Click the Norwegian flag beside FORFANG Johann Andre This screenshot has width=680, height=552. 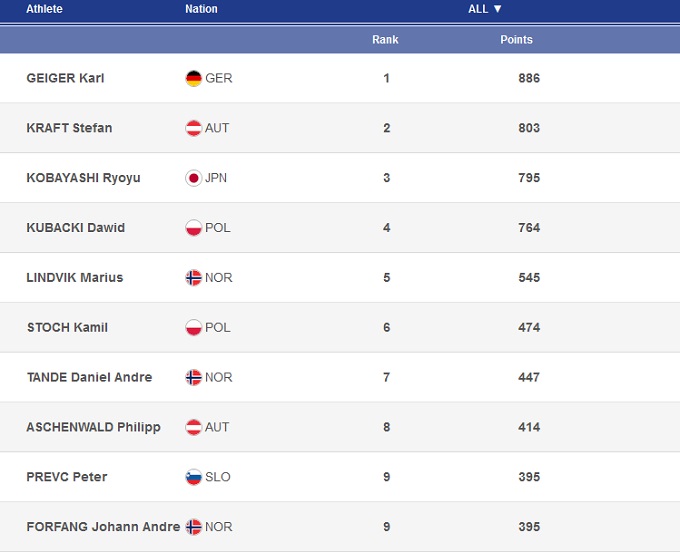click(x=194, y=527)
